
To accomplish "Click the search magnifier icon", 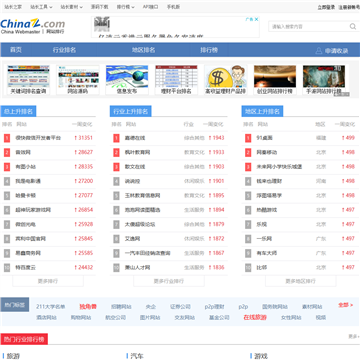I will [353, 26].
